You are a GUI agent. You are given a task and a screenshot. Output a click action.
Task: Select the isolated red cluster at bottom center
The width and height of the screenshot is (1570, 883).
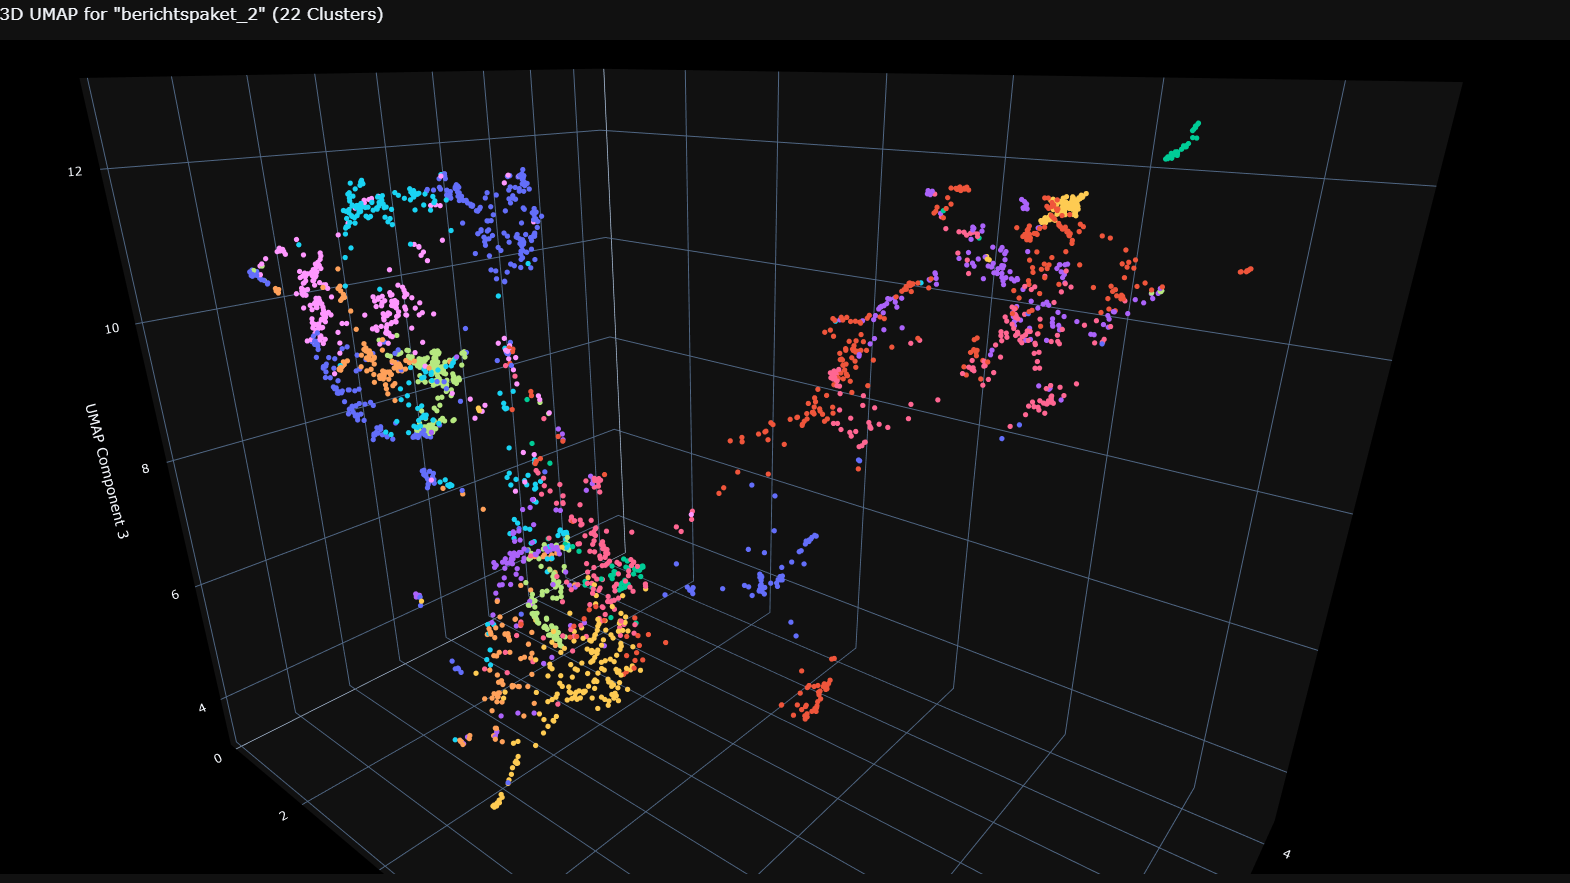coord(812,698)
